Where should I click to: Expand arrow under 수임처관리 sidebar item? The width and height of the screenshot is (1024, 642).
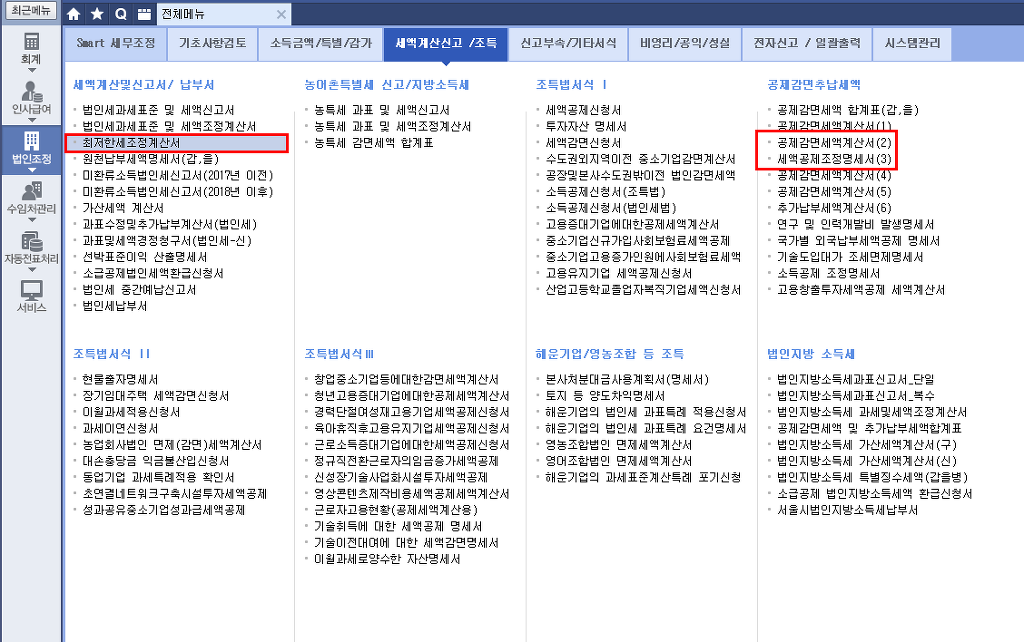[x=31, y=219]
